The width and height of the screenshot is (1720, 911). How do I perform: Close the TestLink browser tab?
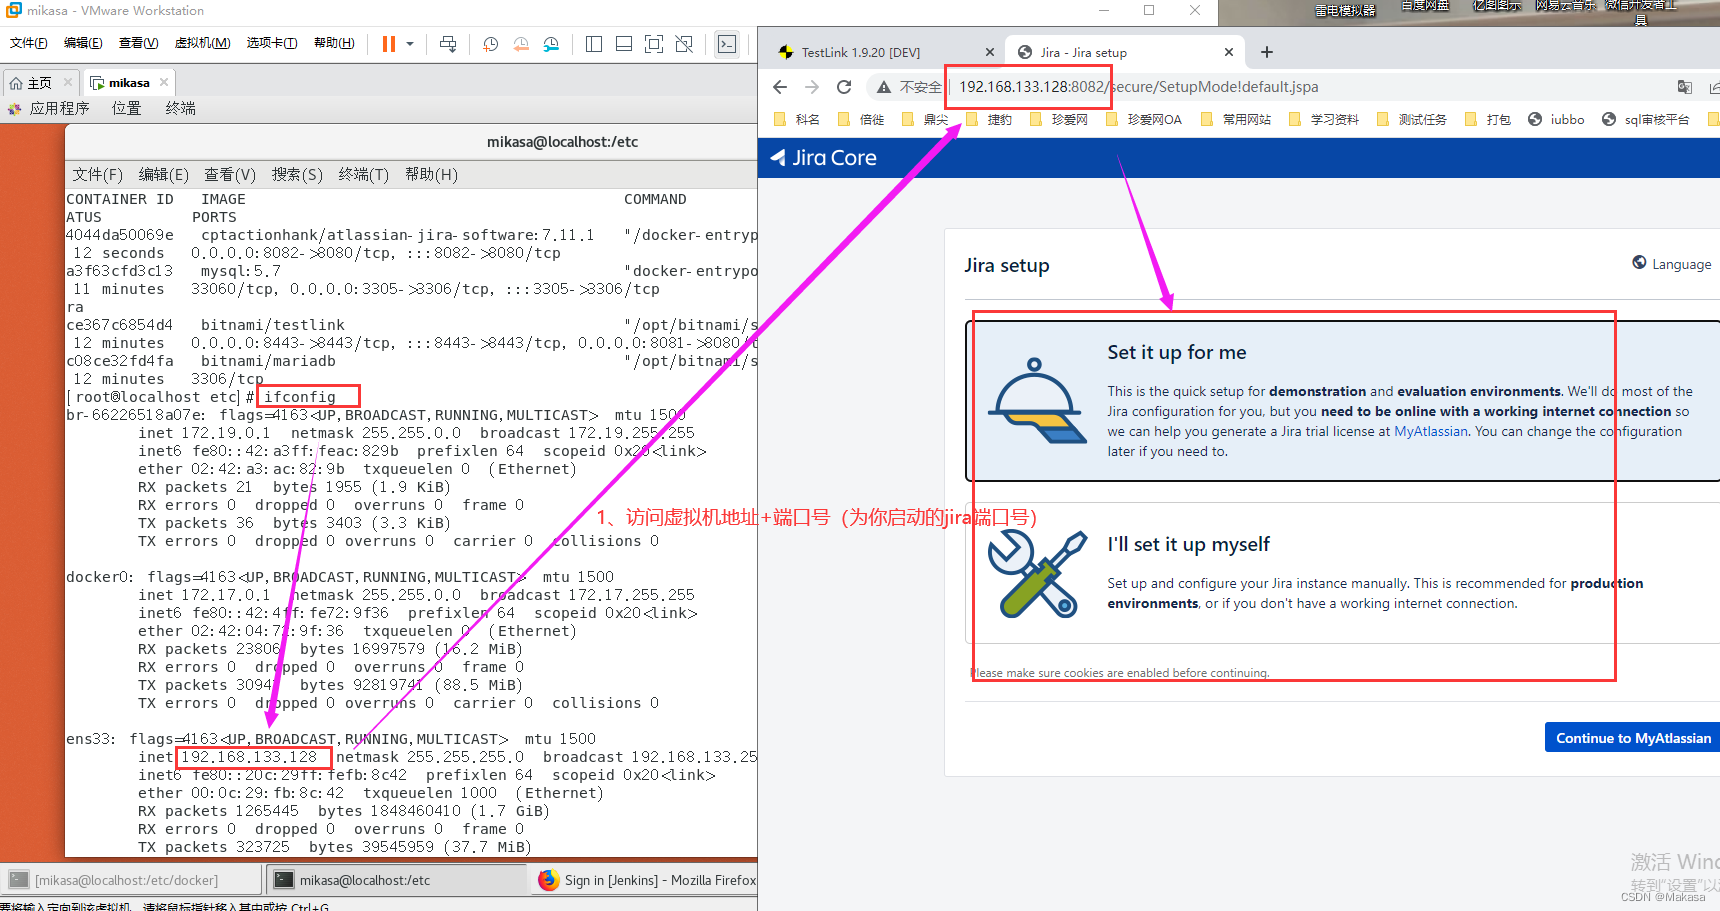989,52
